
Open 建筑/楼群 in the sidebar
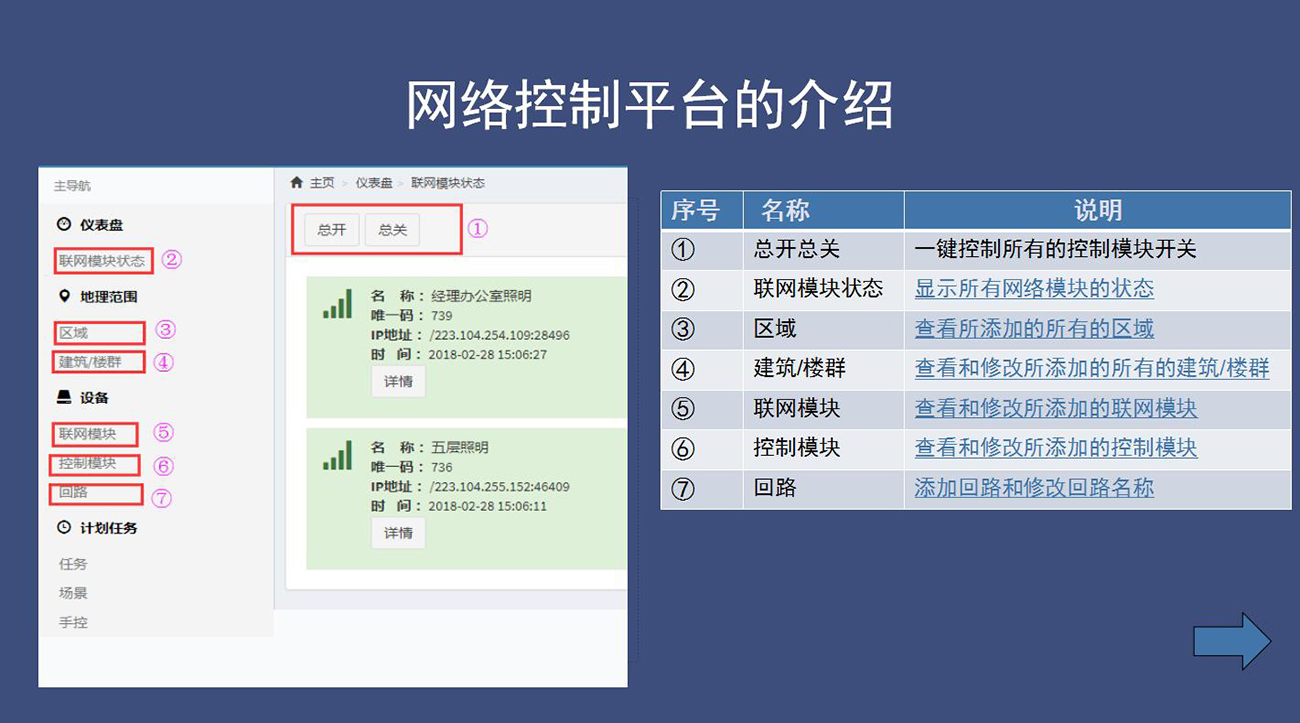coord(88,361)
